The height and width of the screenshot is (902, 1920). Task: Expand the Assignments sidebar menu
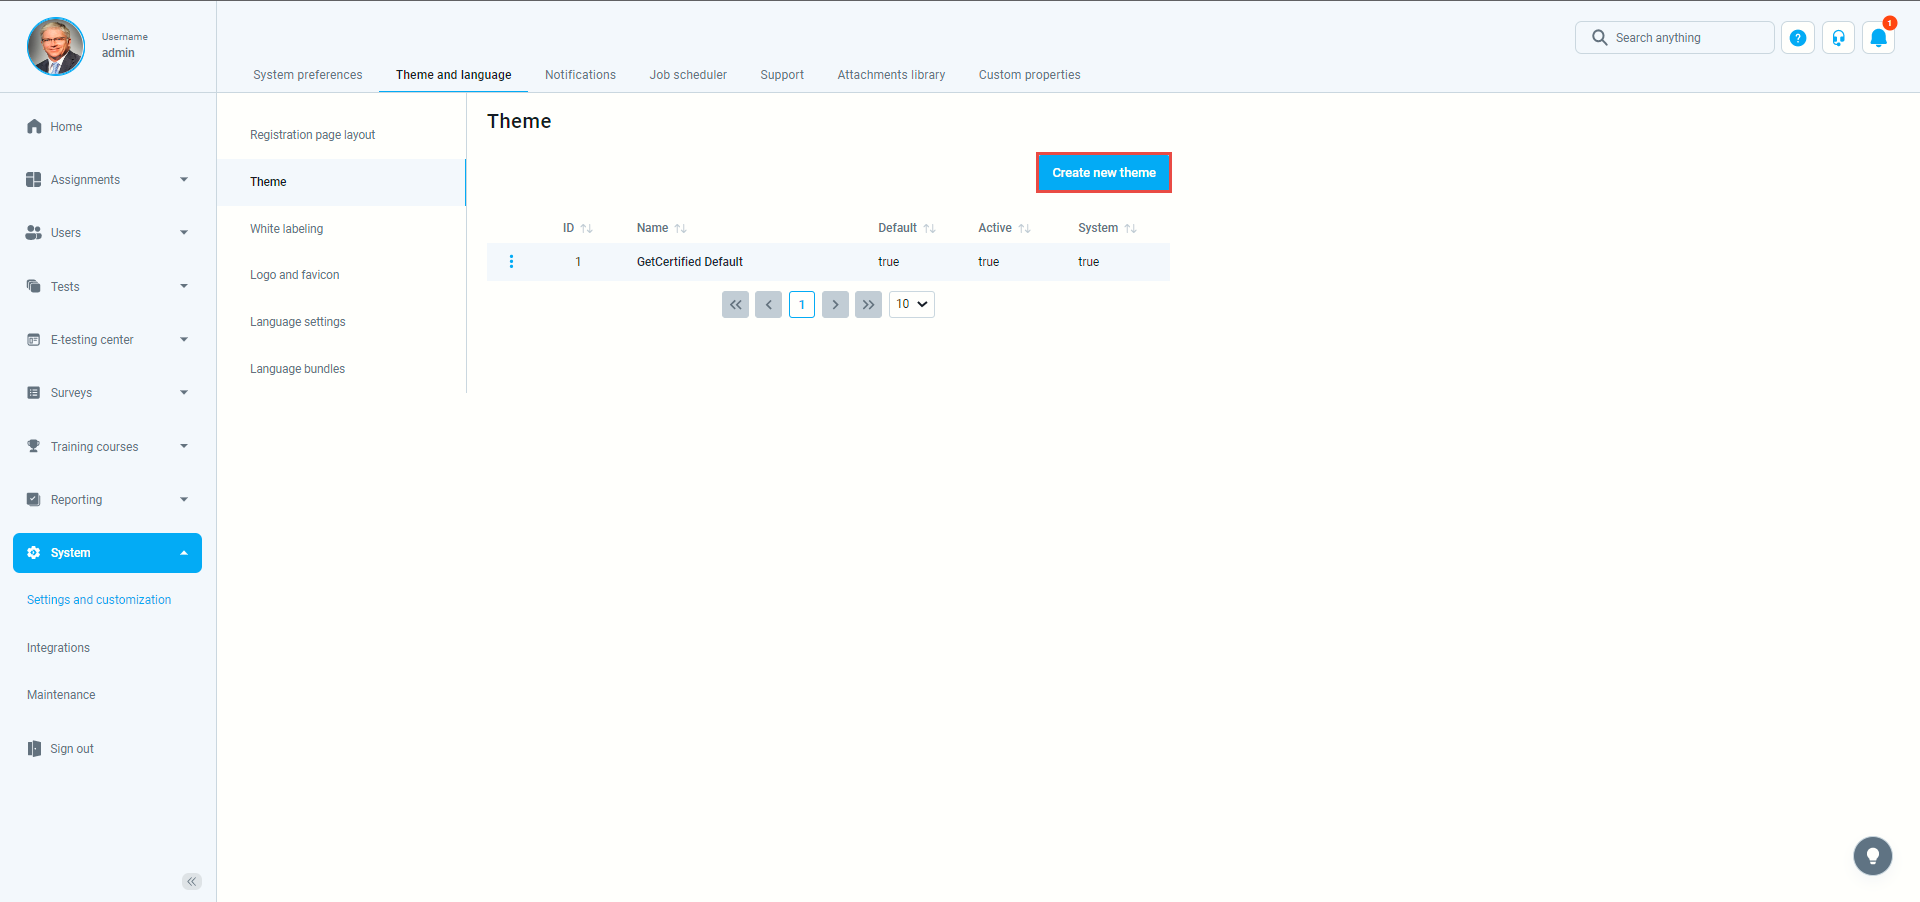107,180
